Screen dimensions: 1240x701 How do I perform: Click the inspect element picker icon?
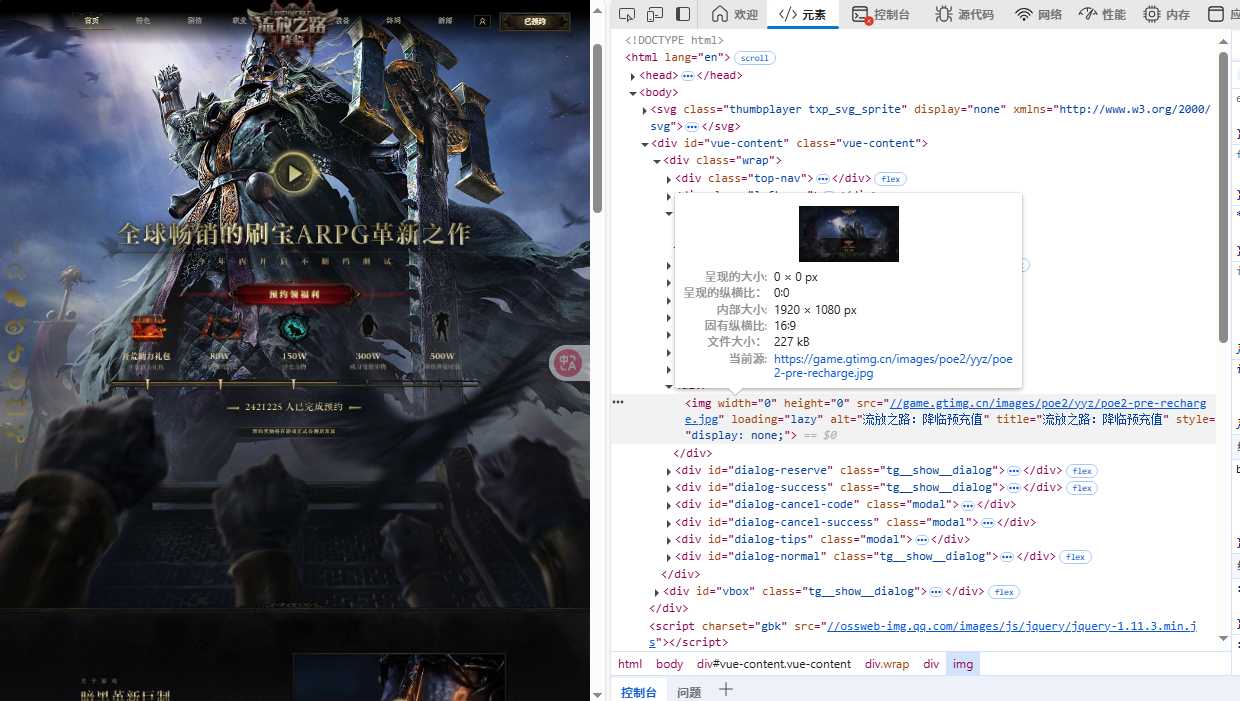[627, 14]
